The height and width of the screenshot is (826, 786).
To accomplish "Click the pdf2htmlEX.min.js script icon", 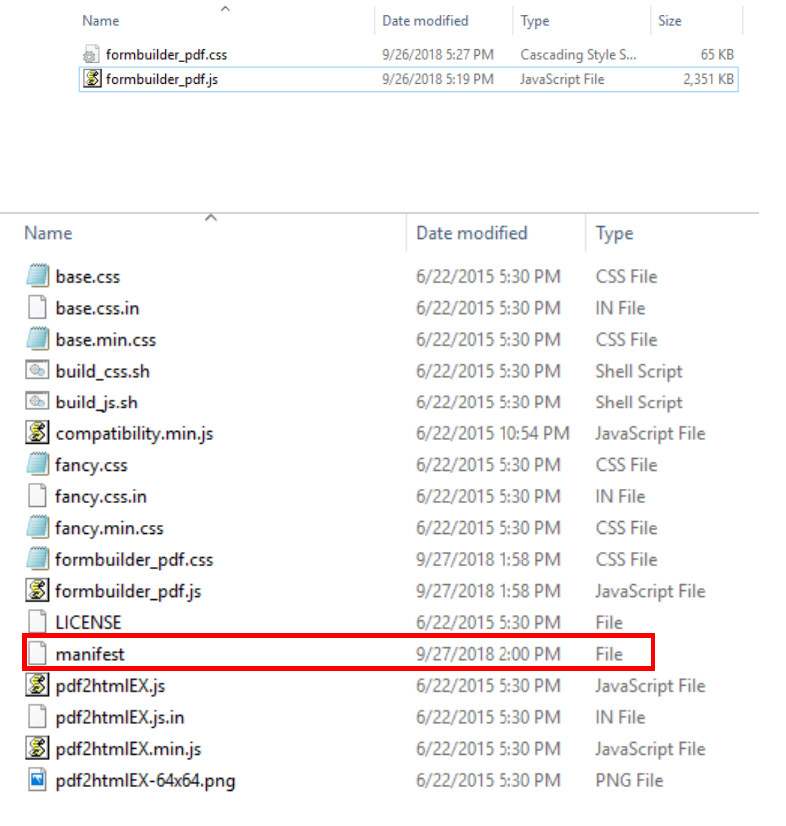I will (x=37, y=749).
